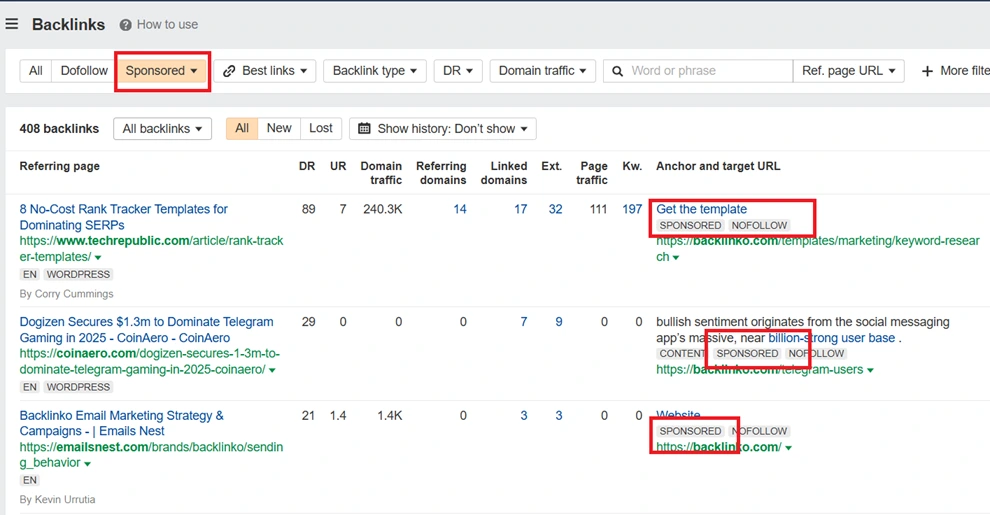Click the By Corry Cummings author text
The width and height of the screenshot is (990, 515).
coord(66,293)
